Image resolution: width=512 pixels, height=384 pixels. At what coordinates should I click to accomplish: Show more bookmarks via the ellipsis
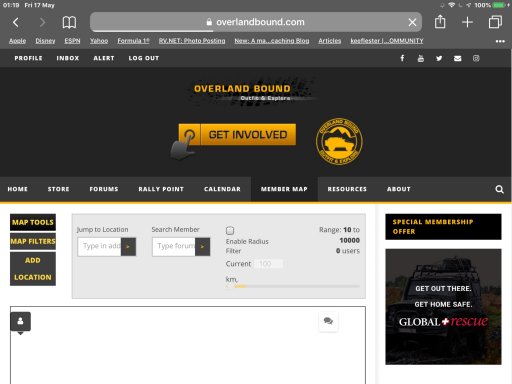coord(500,41)
